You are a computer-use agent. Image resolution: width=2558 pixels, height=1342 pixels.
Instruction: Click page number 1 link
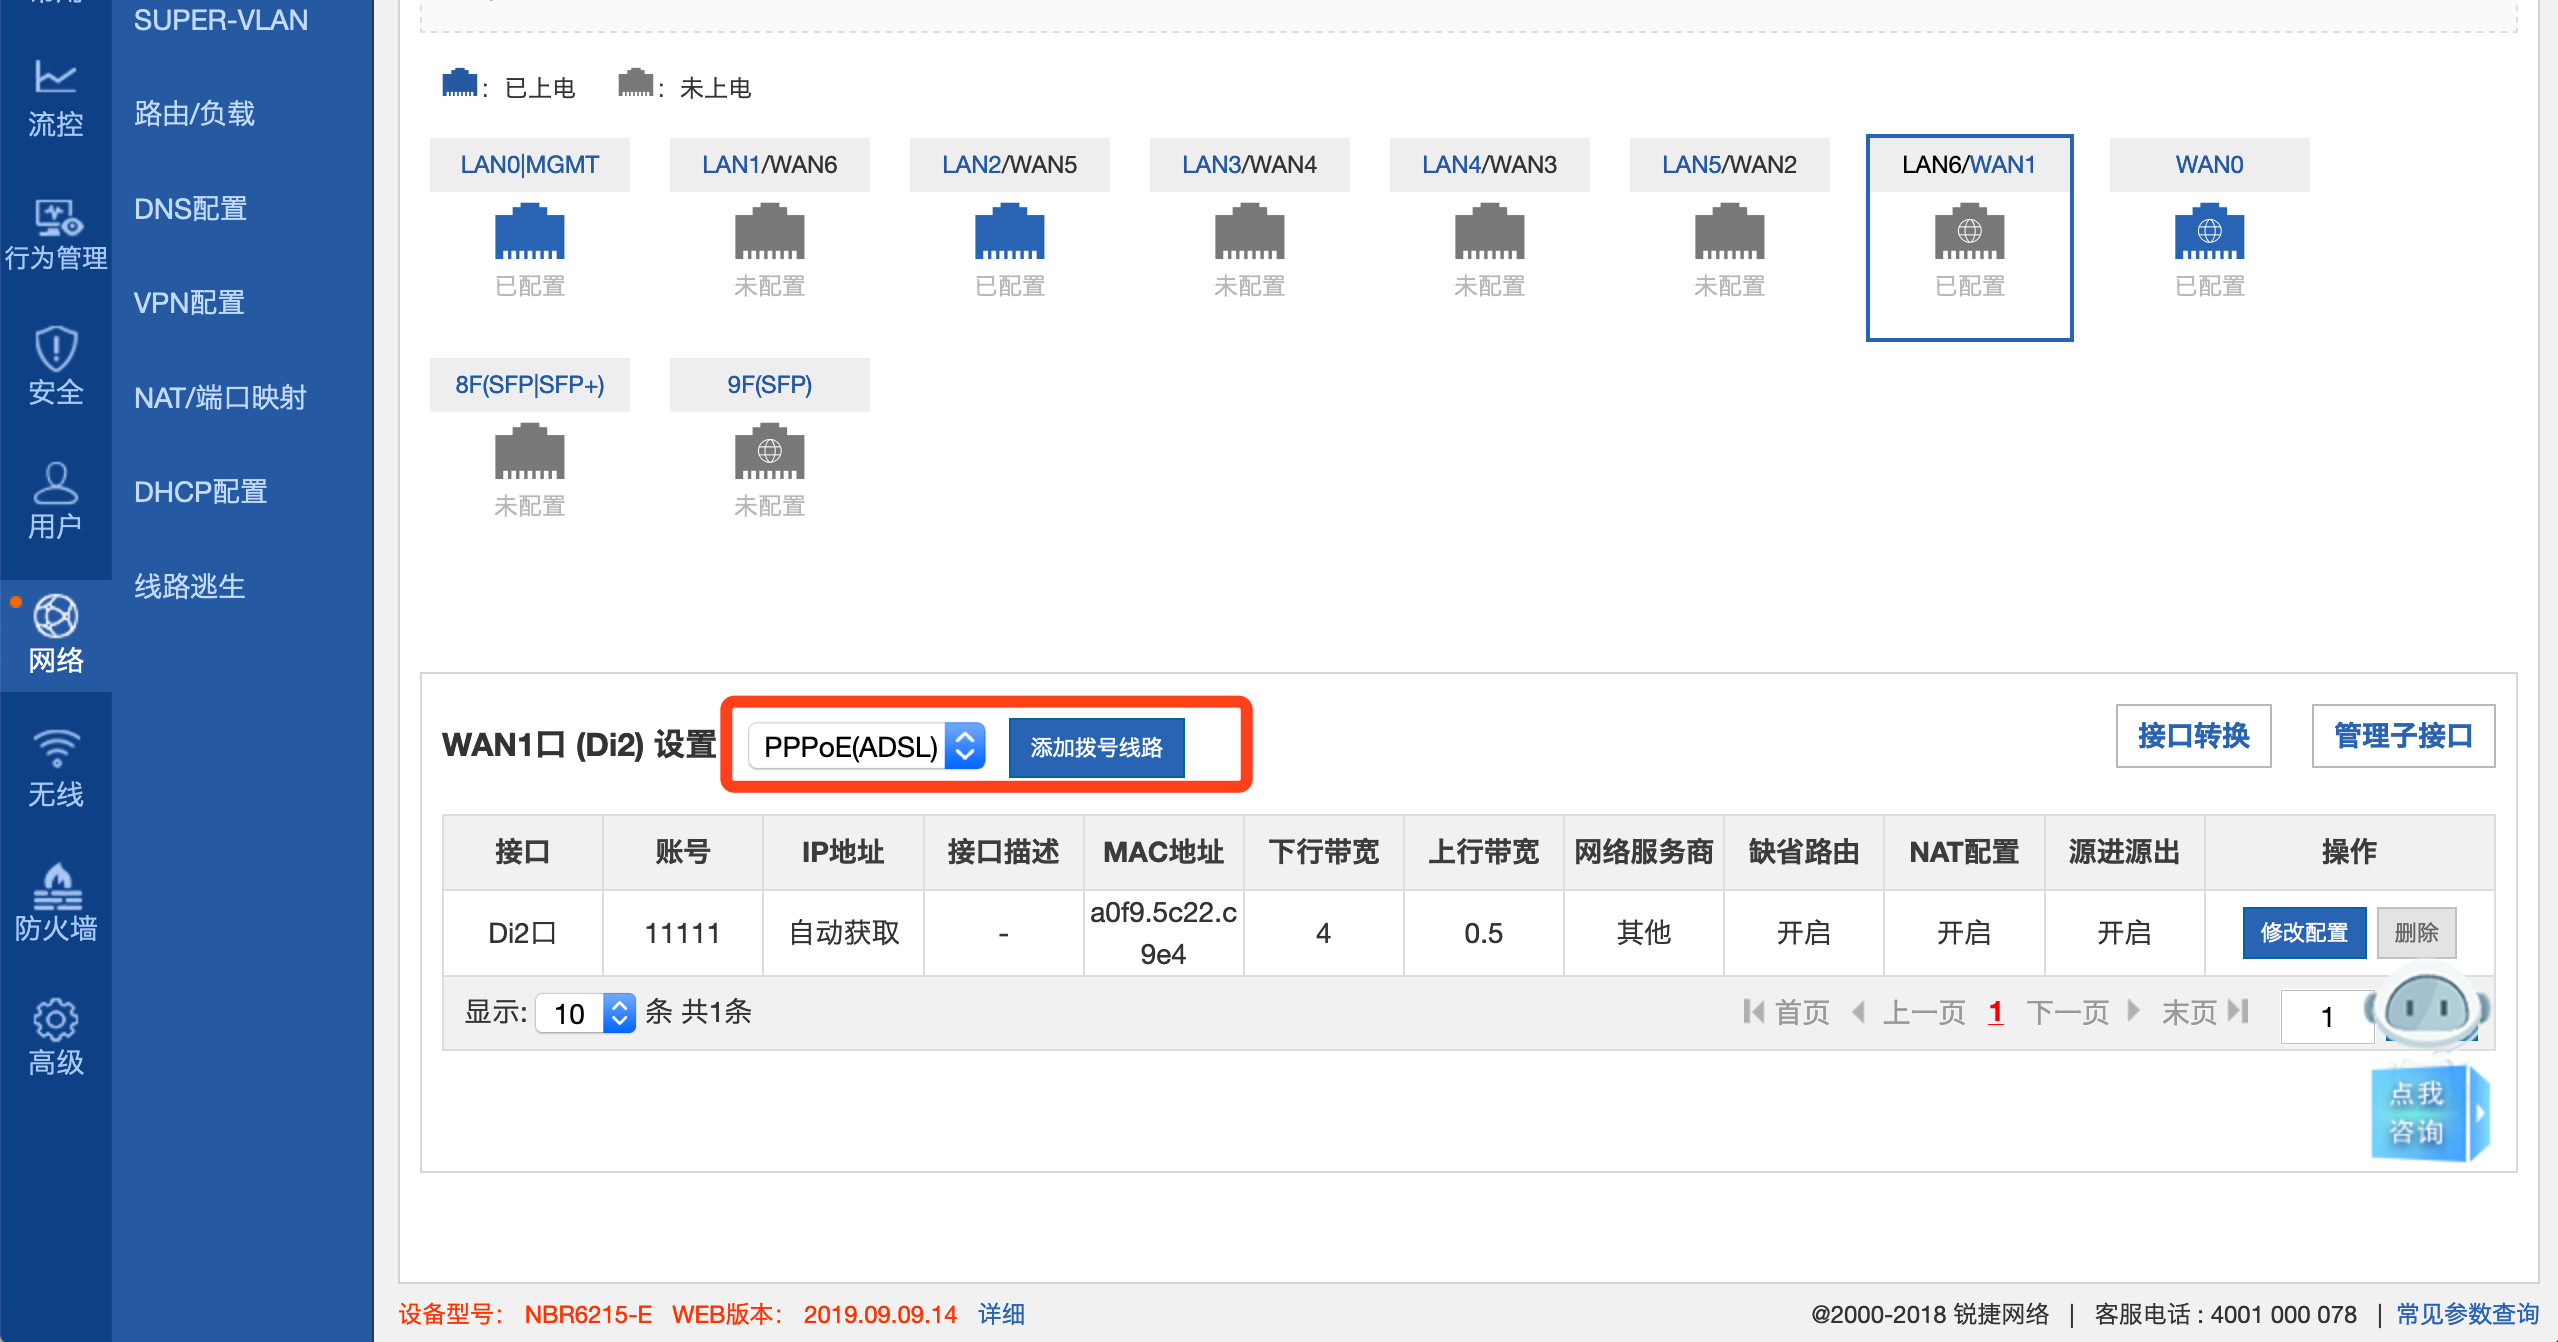pos(1996,1012)
